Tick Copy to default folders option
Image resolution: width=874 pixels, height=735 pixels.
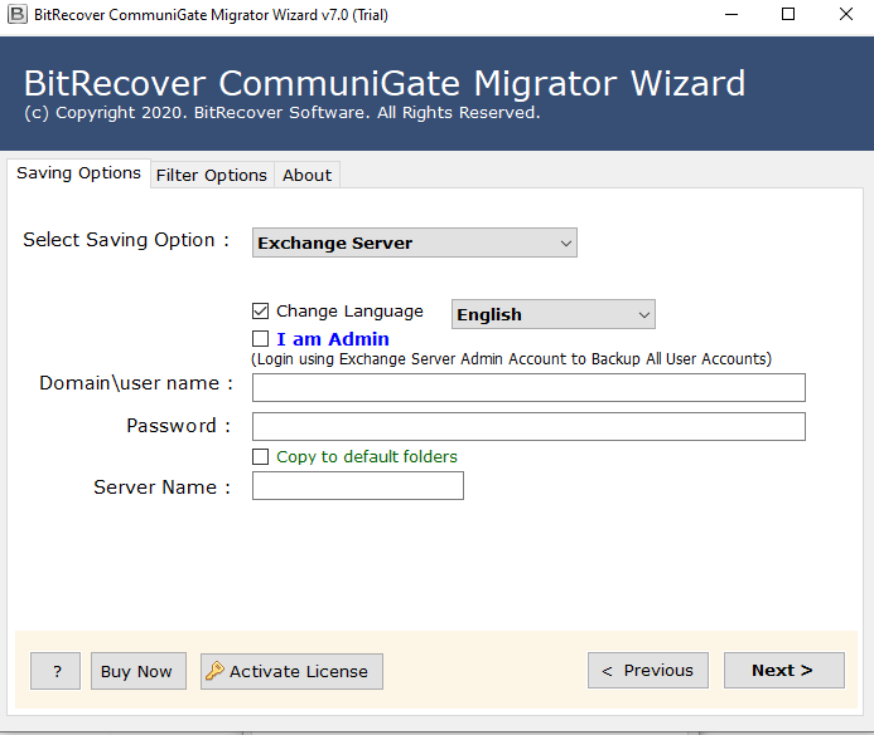click(x=261, y=457)
